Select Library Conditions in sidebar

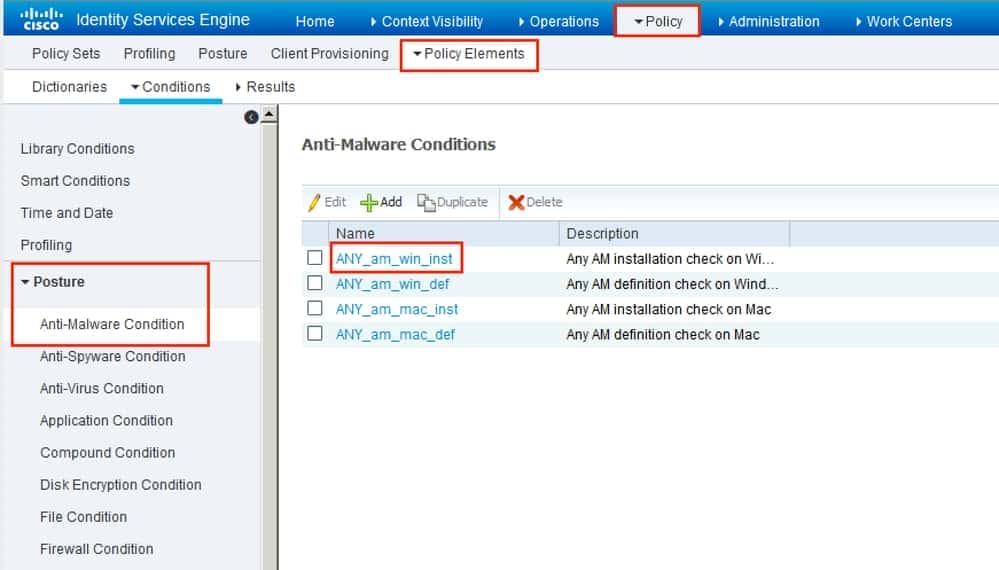78,149
